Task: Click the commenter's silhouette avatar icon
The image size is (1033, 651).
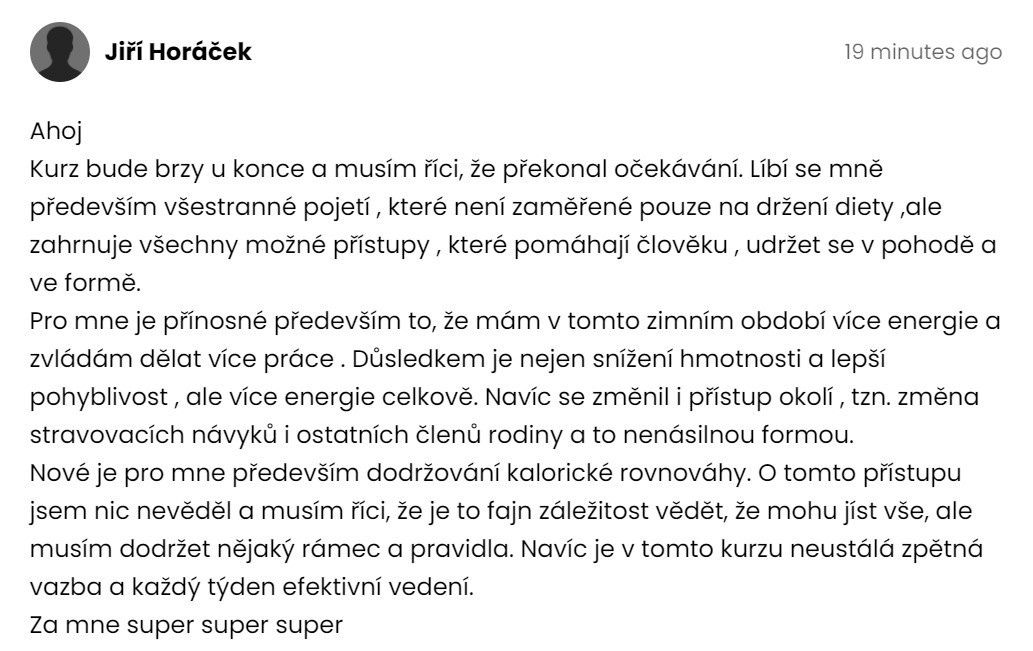Action: (60, 52)
